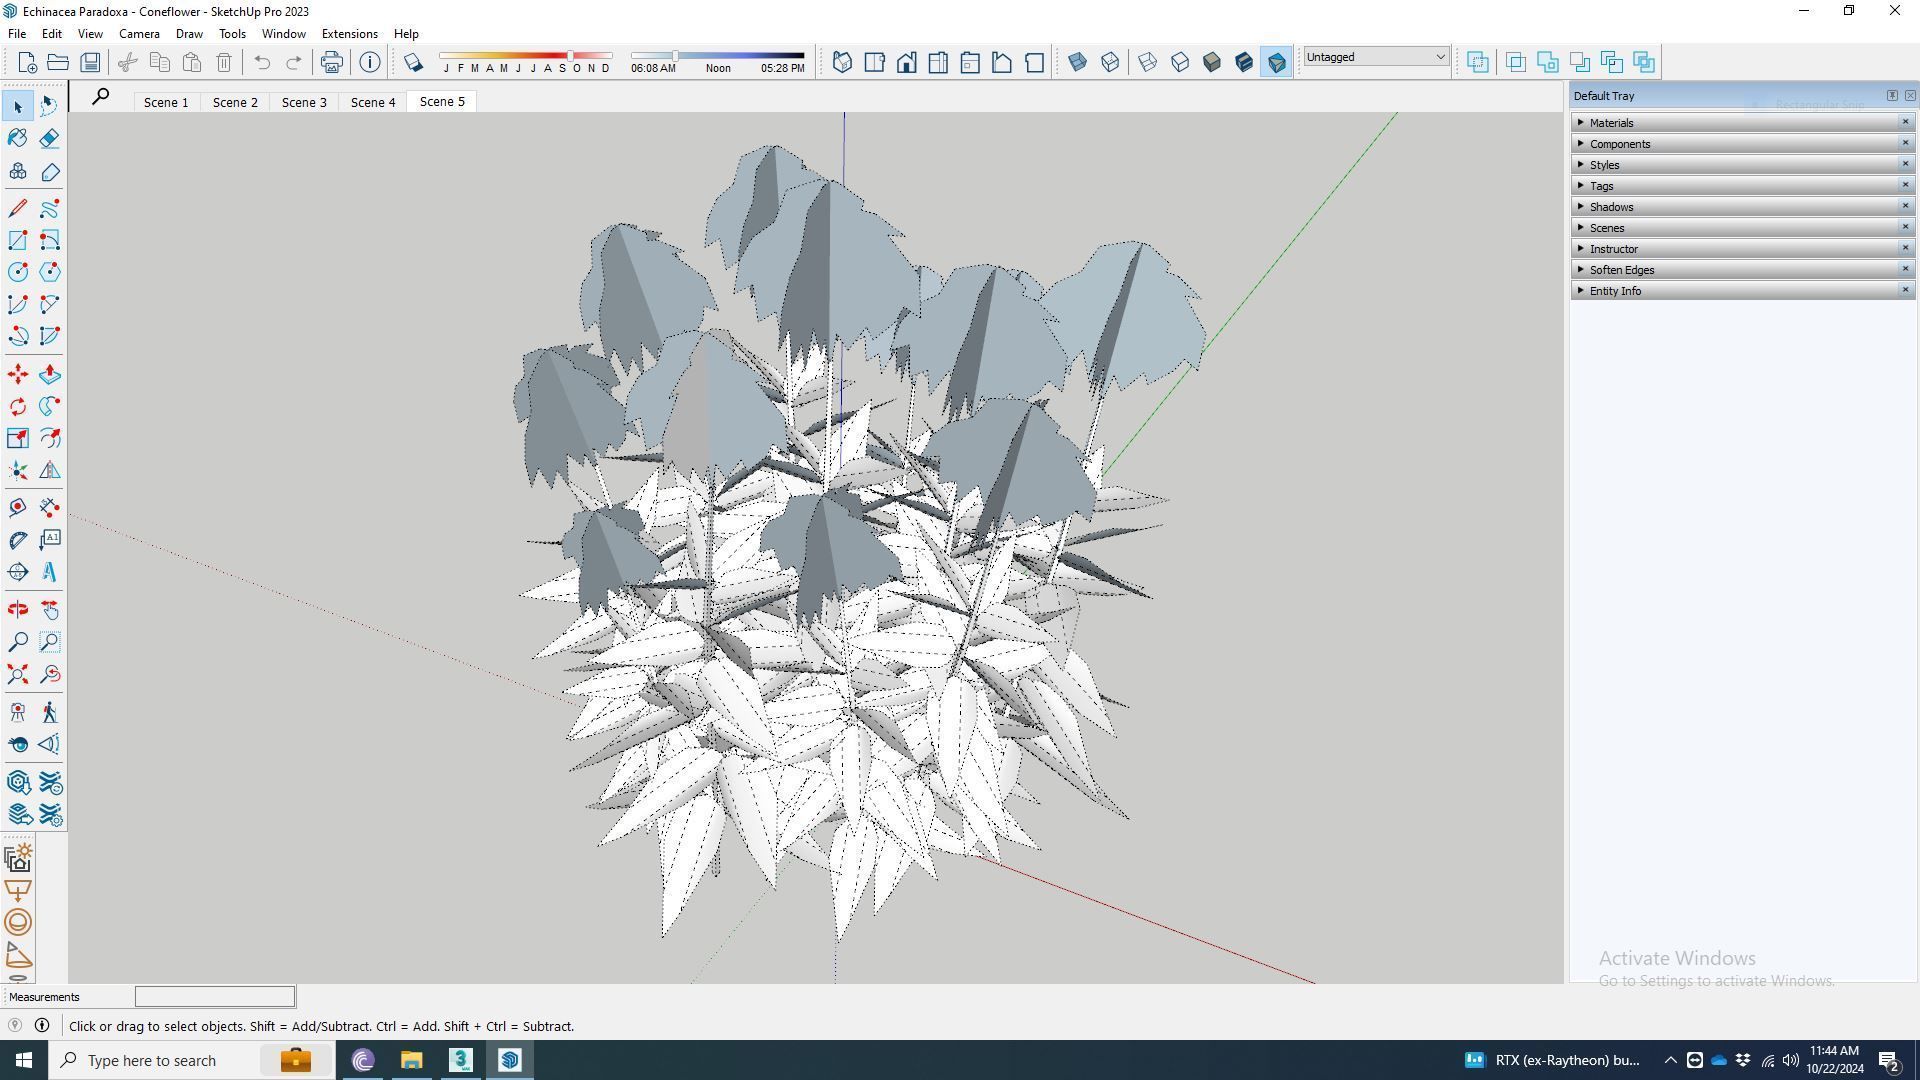
Task: Toggle Show/Hide Shadows button
Action: [413, 62]
